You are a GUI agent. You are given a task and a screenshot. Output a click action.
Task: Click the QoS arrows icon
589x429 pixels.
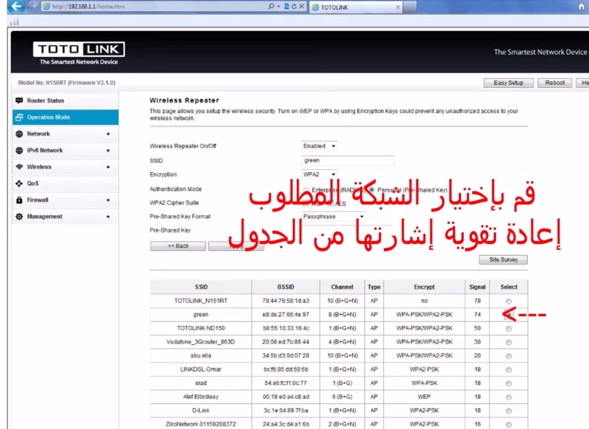point(19,183)
